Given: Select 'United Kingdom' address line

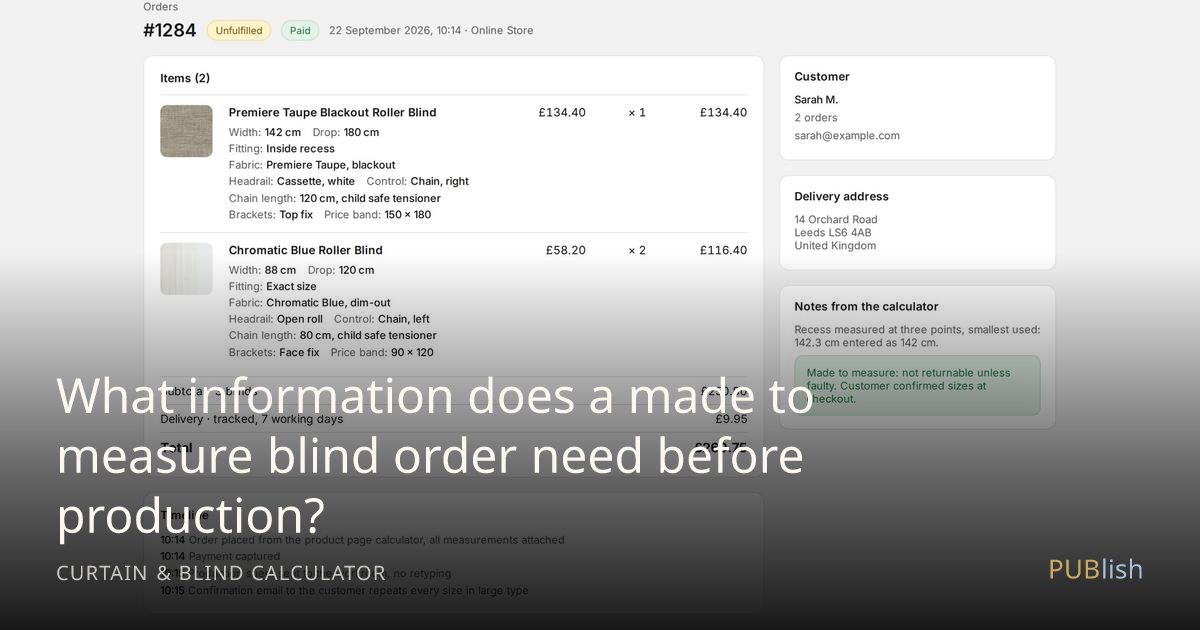Looking at the screenshot, I should (835, 245).
